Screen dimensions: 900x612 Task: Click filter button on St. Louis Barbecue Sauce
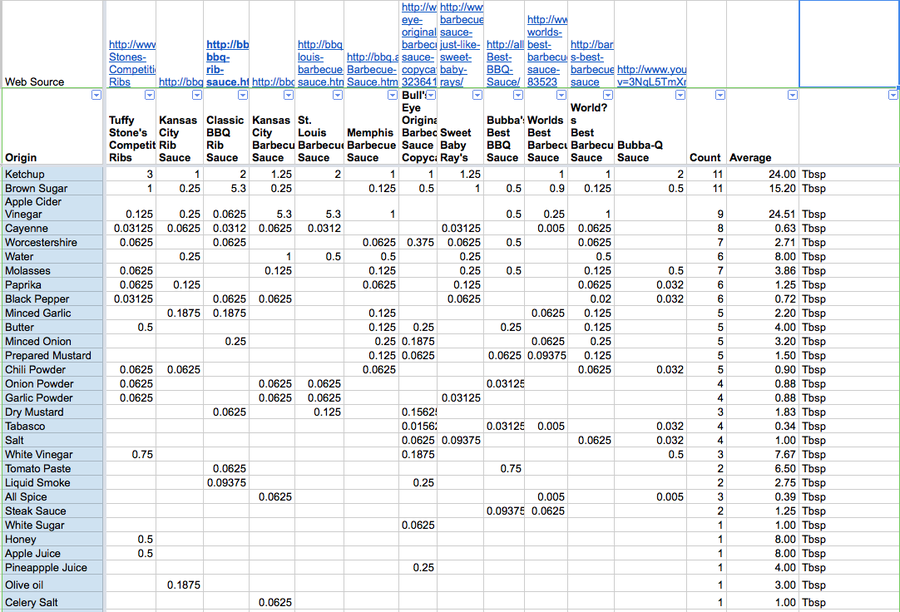(x=336, y=95)
